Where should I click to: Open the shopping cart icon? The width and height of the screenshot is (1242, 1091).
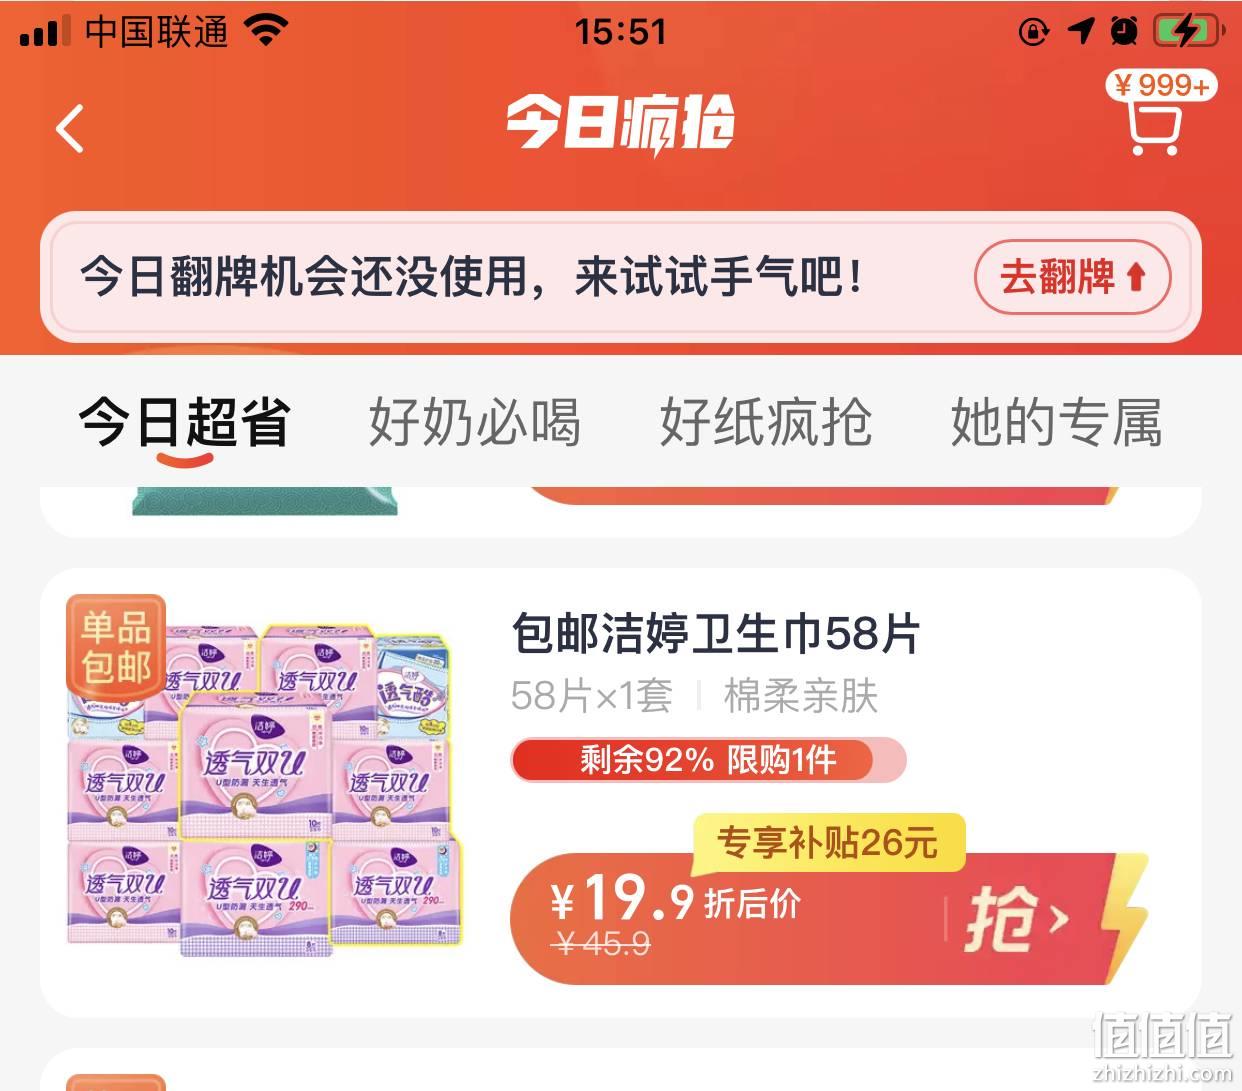pos(1154,128)
